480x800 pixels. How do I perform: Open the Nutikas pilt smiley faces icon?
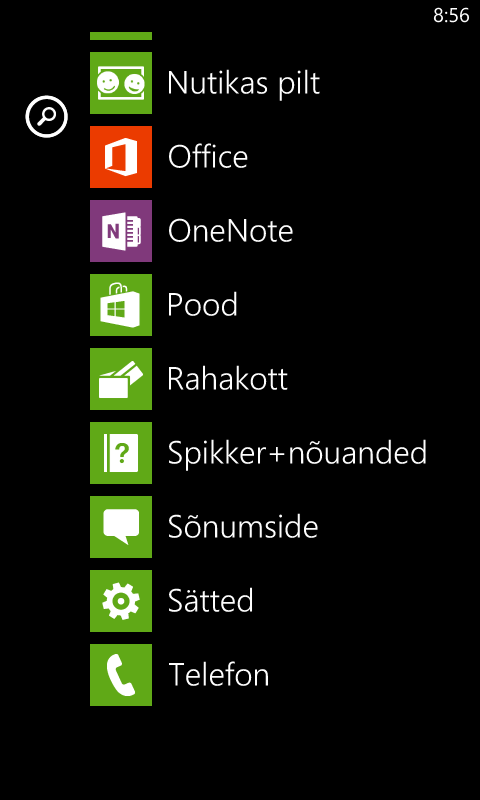121,83
